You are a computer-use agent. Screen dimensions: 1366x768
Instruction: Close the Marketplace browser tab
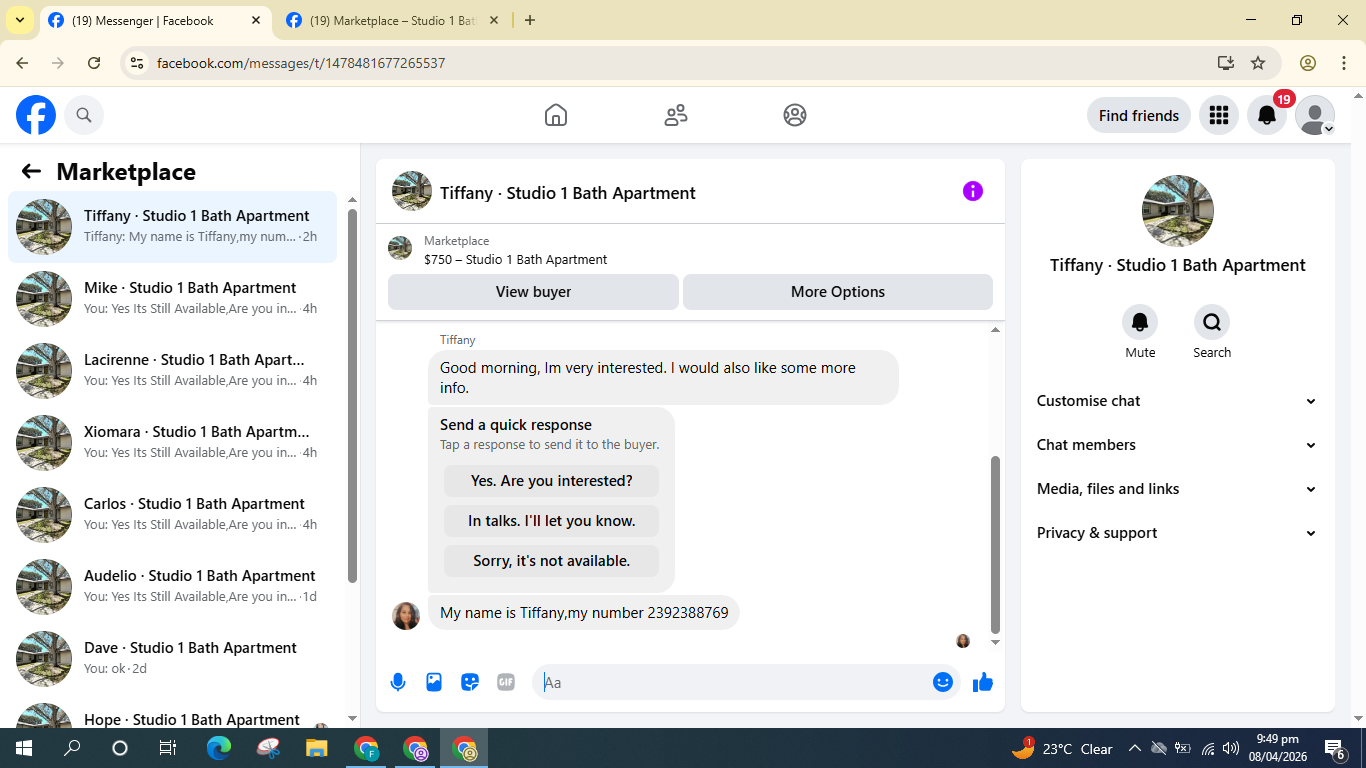point(494,20)
